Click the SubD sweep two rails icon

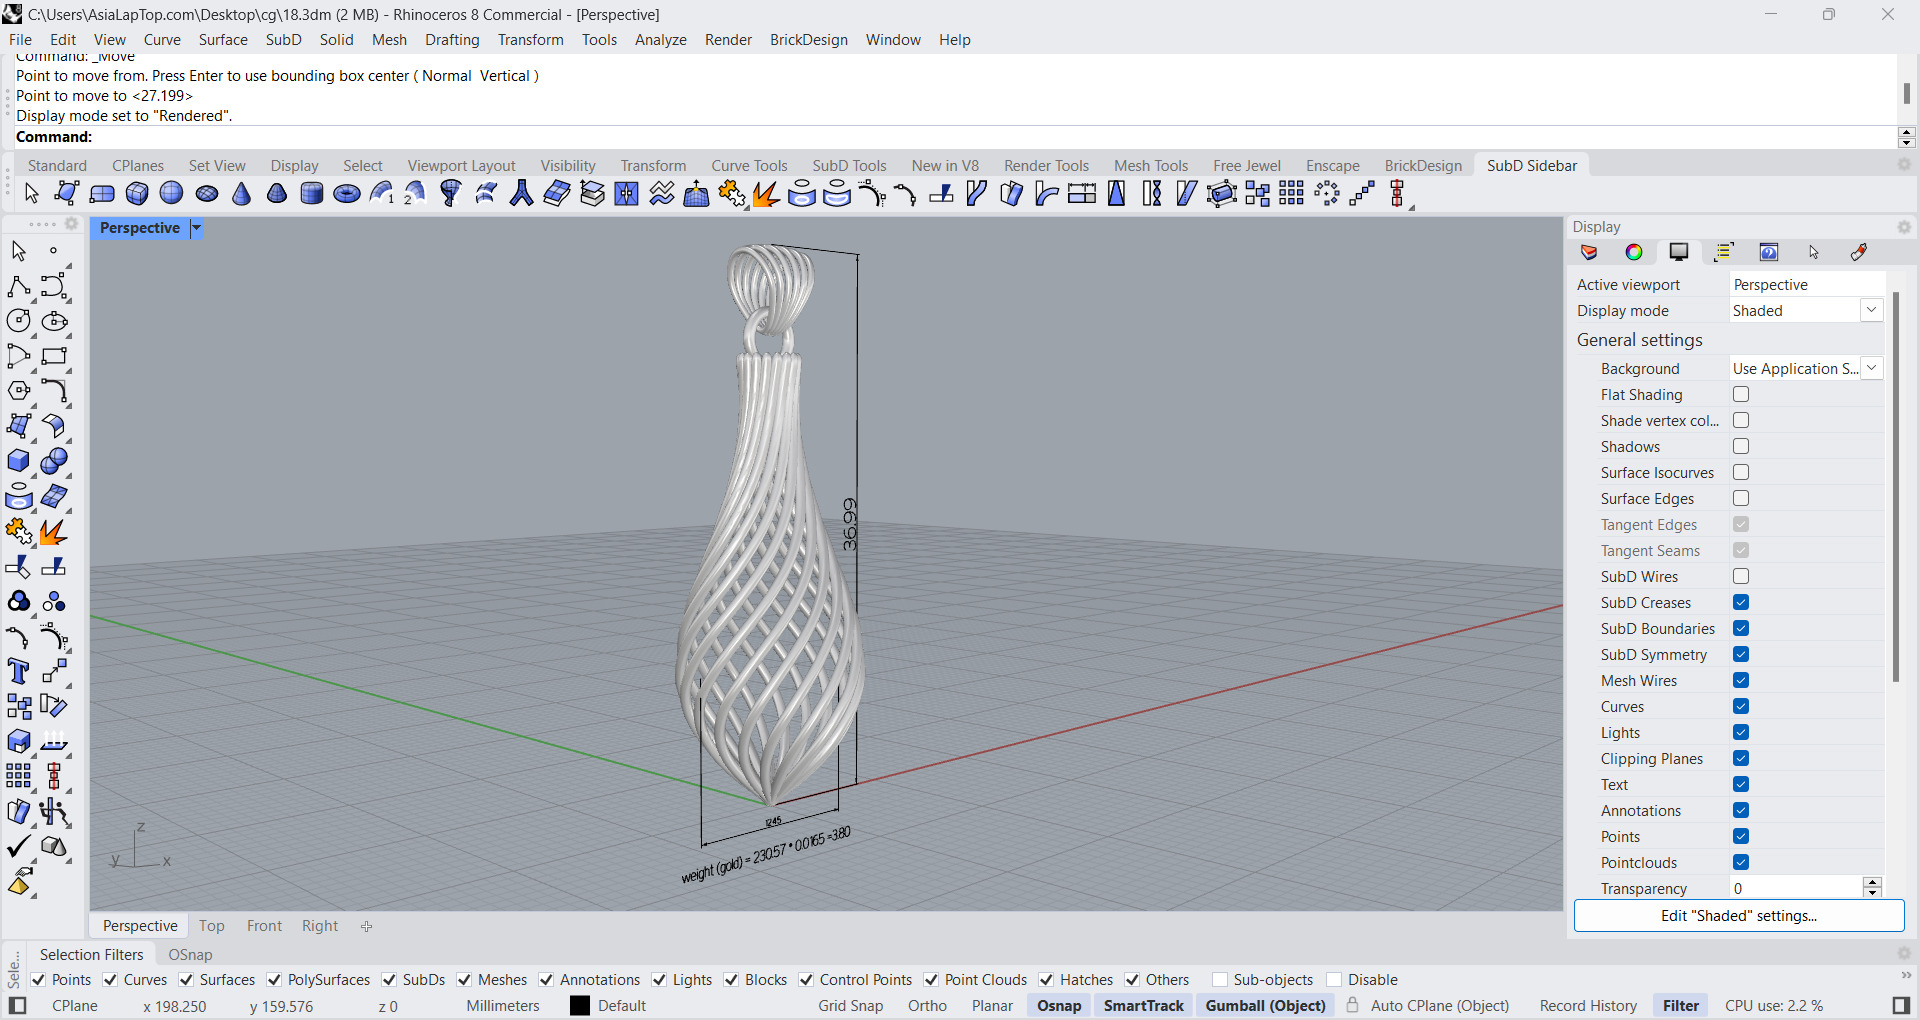(x=417, y=194)
